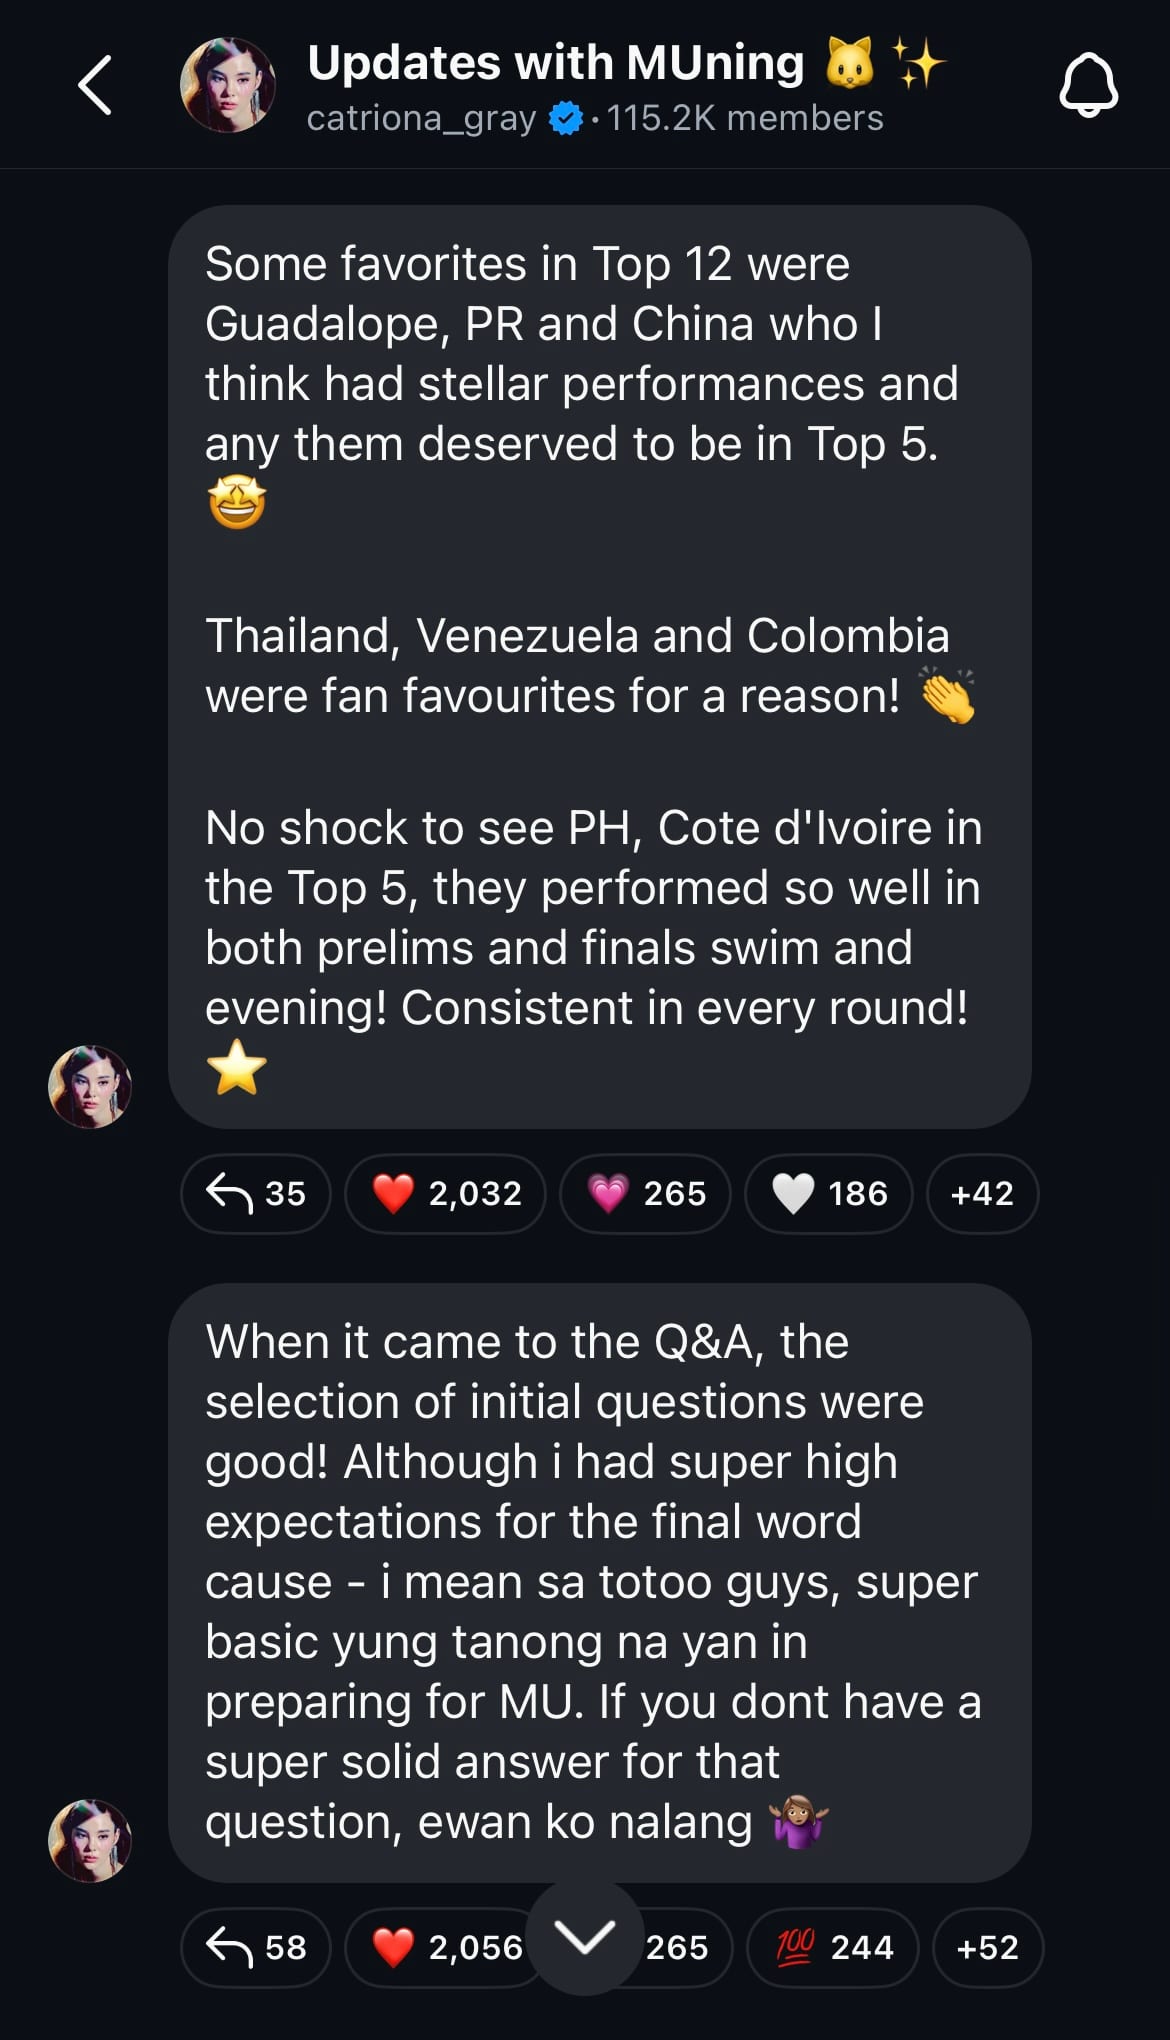
Task: Open replies showing 35 on first message
Action: [256, 1193]
